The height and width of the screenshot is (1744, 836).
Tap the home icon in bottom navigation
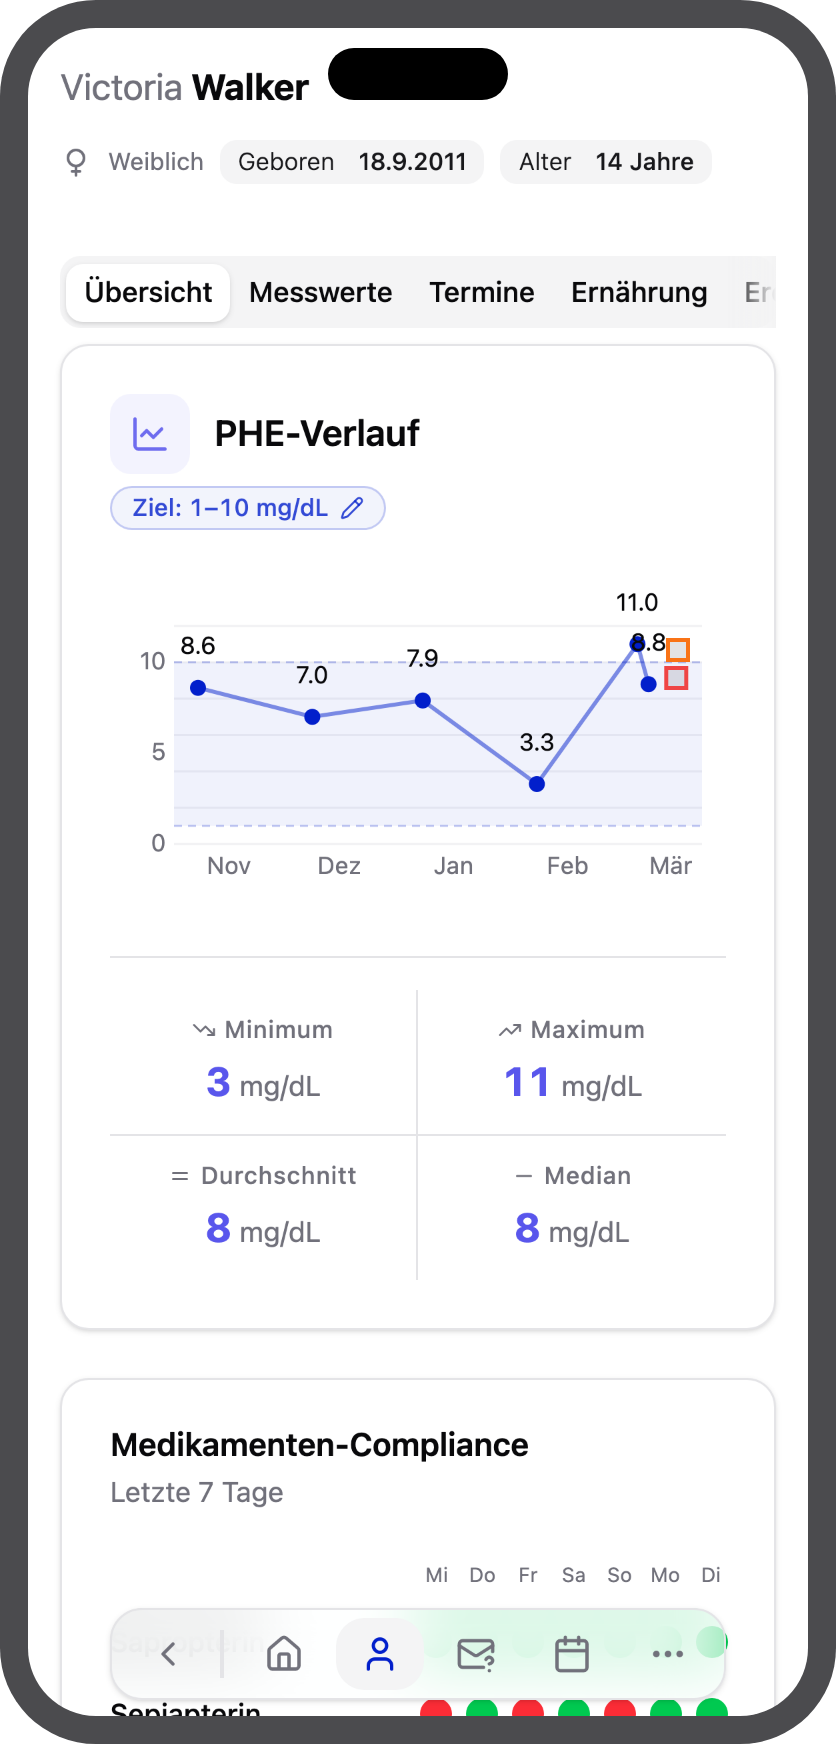click(284, 1654)
